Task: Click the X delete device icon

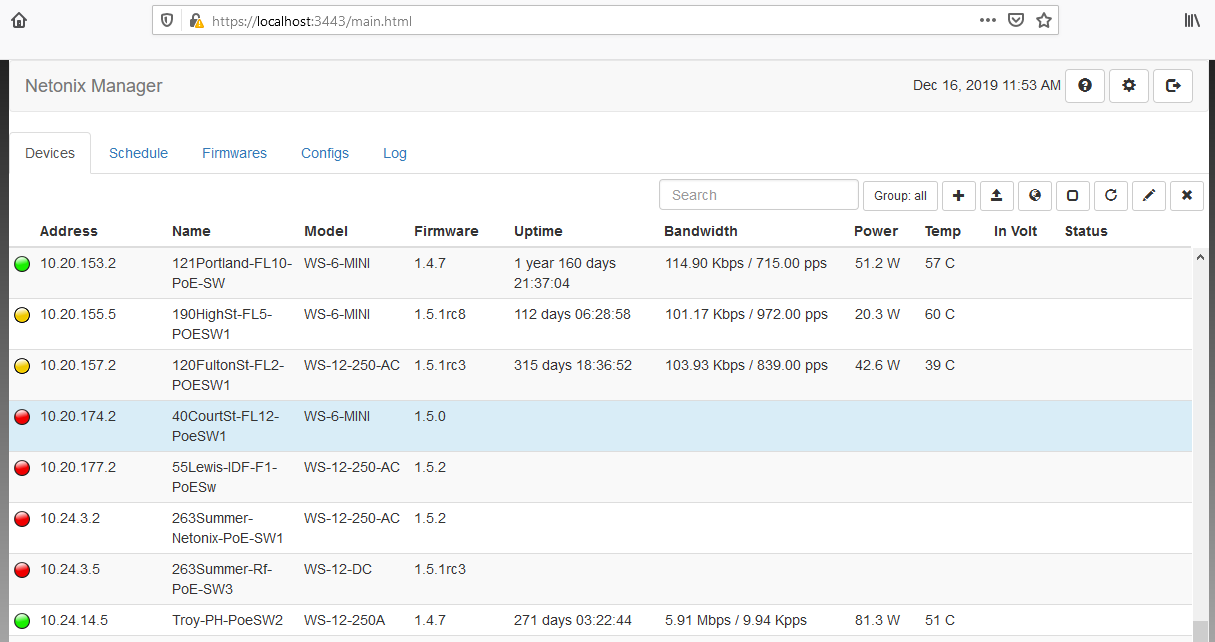Action: pos(1186,196)
